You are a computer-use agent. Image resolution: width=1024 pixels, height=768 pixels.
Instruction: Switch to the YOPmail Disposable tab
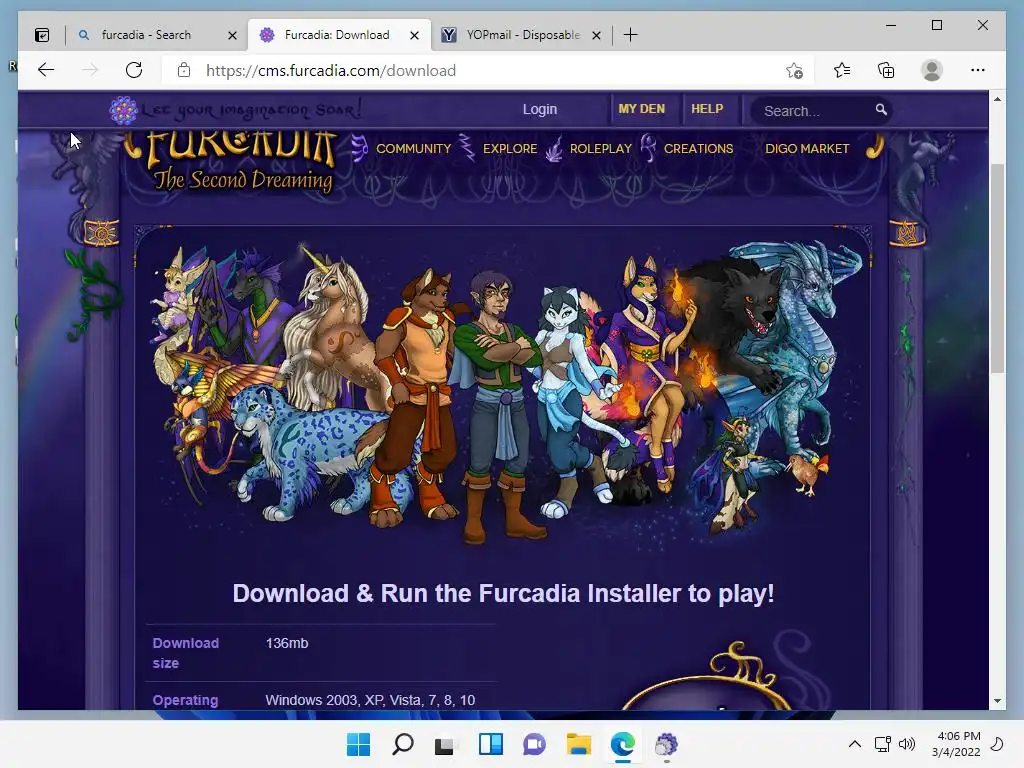pyautogui.click(x=522, y=35)
